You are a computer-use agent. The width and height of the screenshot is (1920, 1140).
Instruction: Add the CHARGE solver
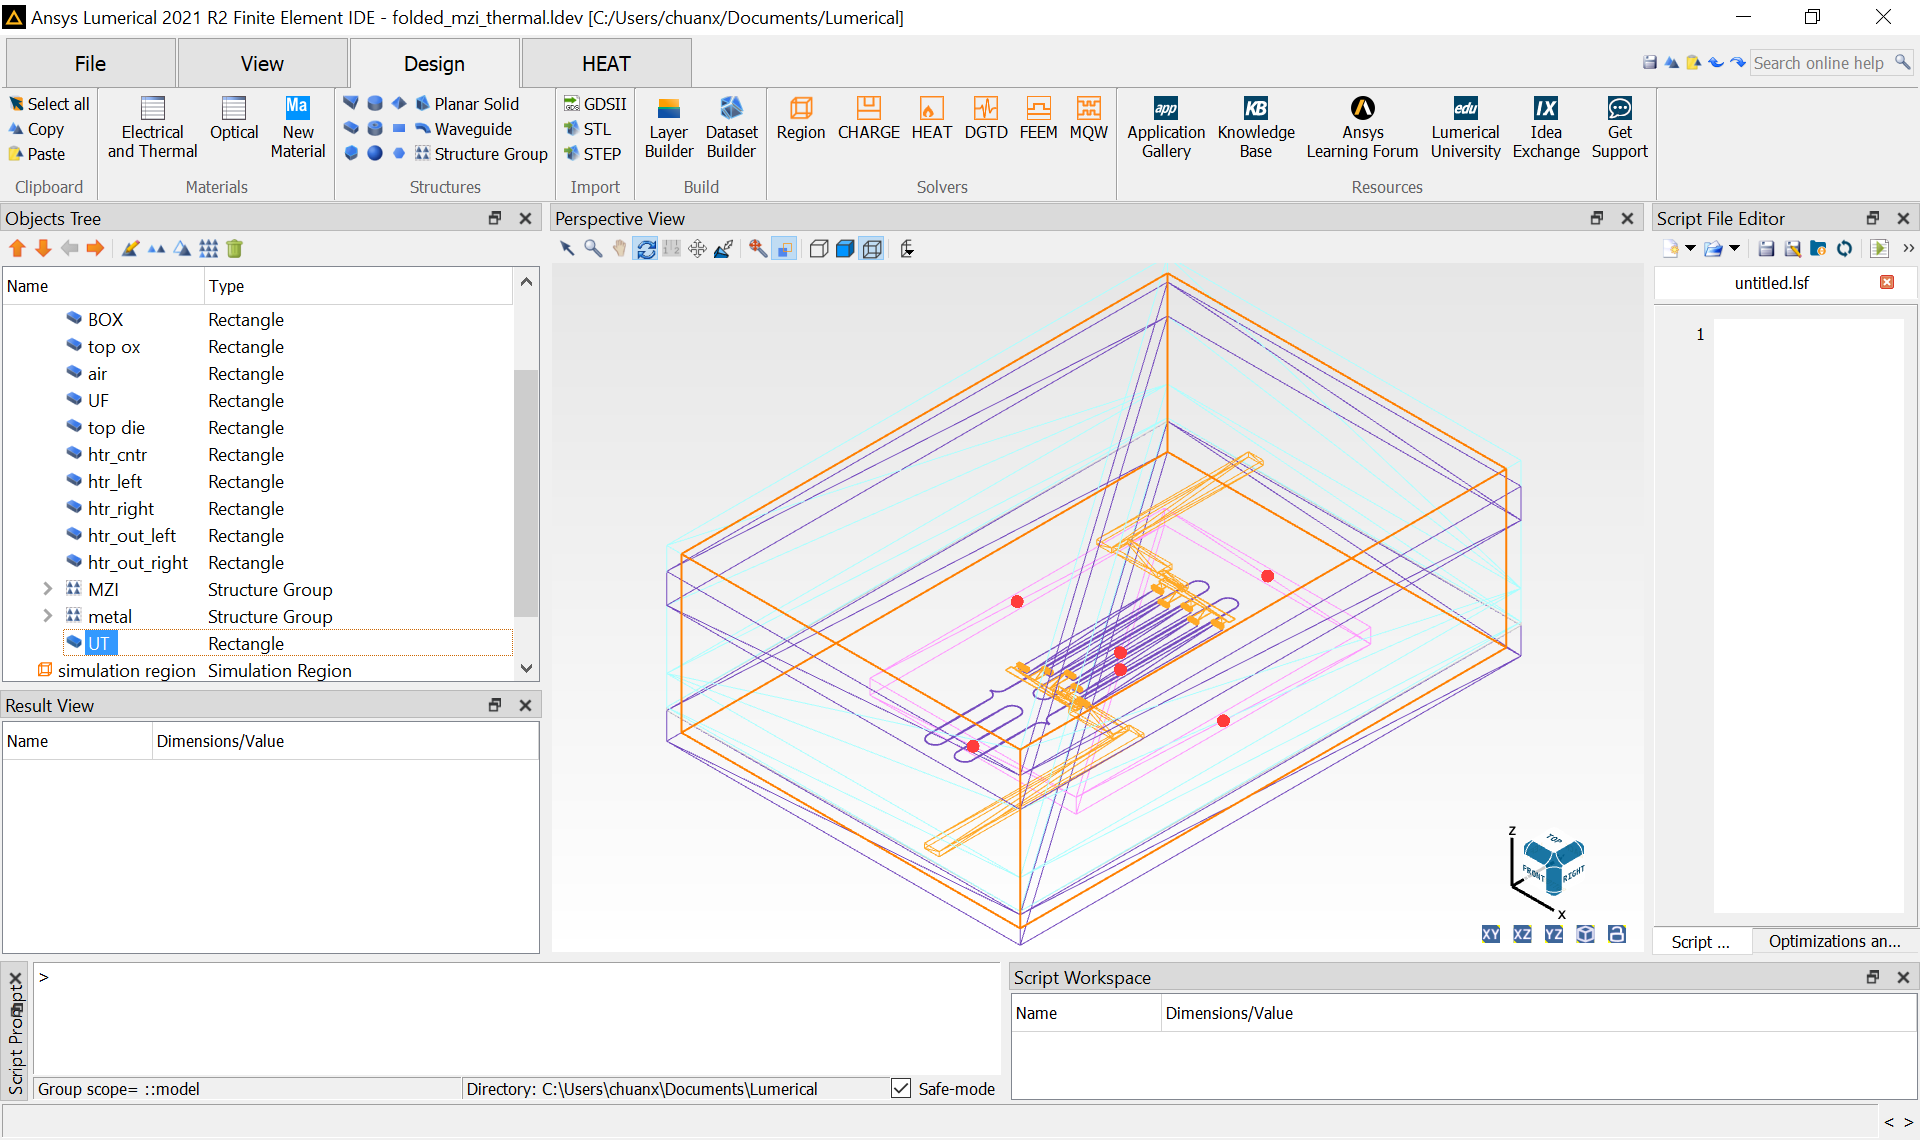[x=869, y=119]
